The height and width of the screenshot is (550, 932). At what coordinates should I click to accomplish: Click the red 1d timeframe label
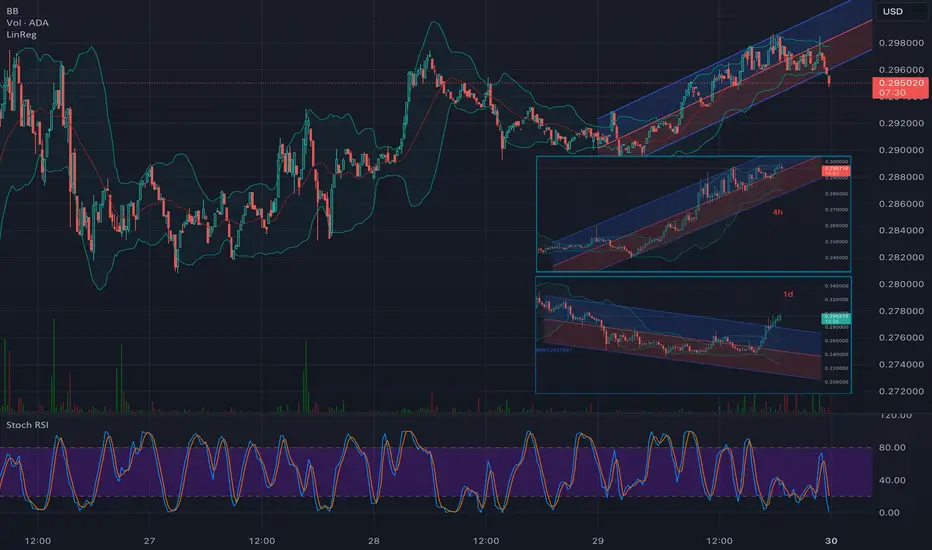[x=788, y=294]
